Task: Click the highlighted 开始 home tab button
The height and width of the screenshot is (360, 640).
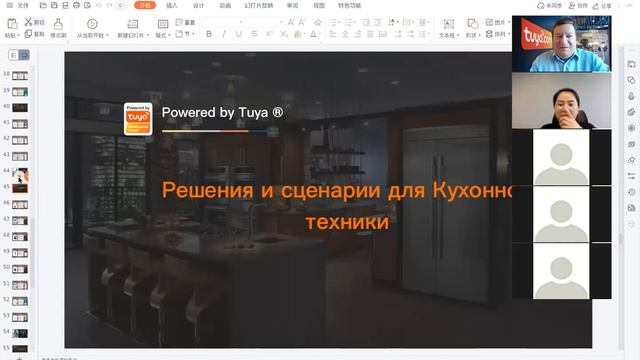Action: click(145, 5)
